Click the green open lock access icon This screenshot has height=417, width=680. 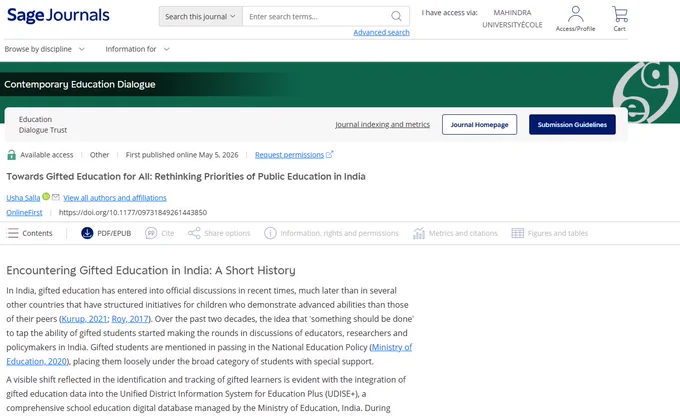(x=12, y=155)
